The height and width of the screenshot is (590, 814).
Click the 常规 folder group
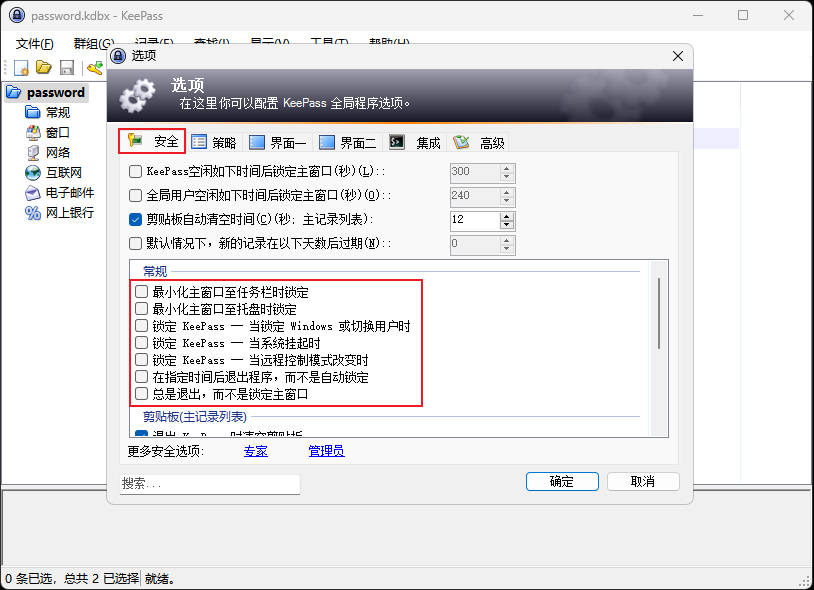point(57,113)
